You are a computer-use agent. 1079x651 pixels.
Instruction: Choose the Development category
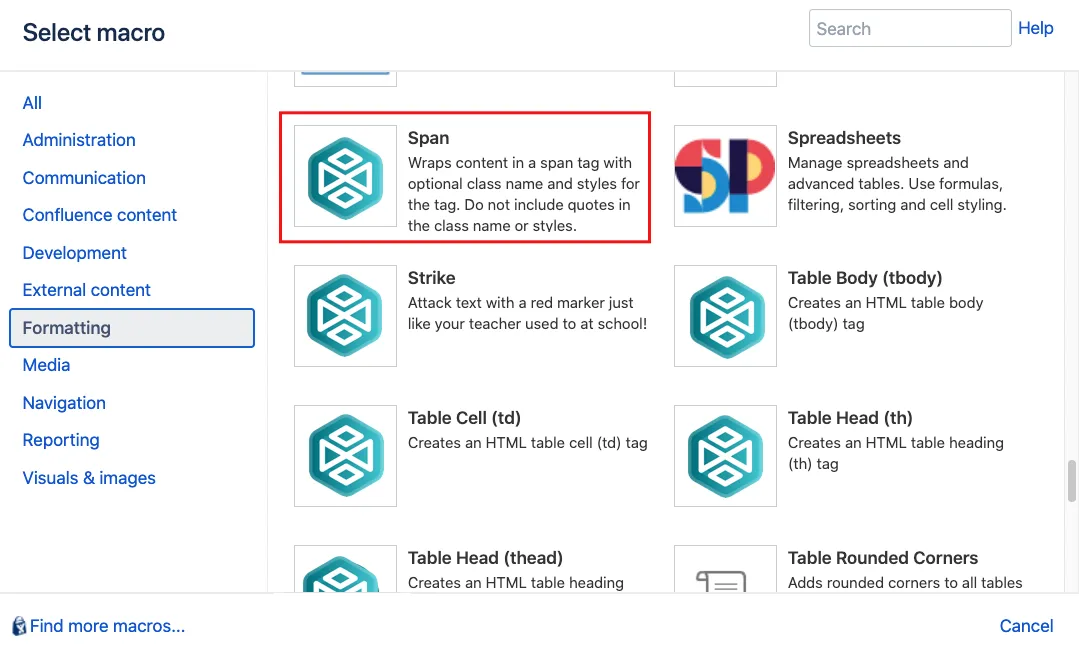point(74,253)
